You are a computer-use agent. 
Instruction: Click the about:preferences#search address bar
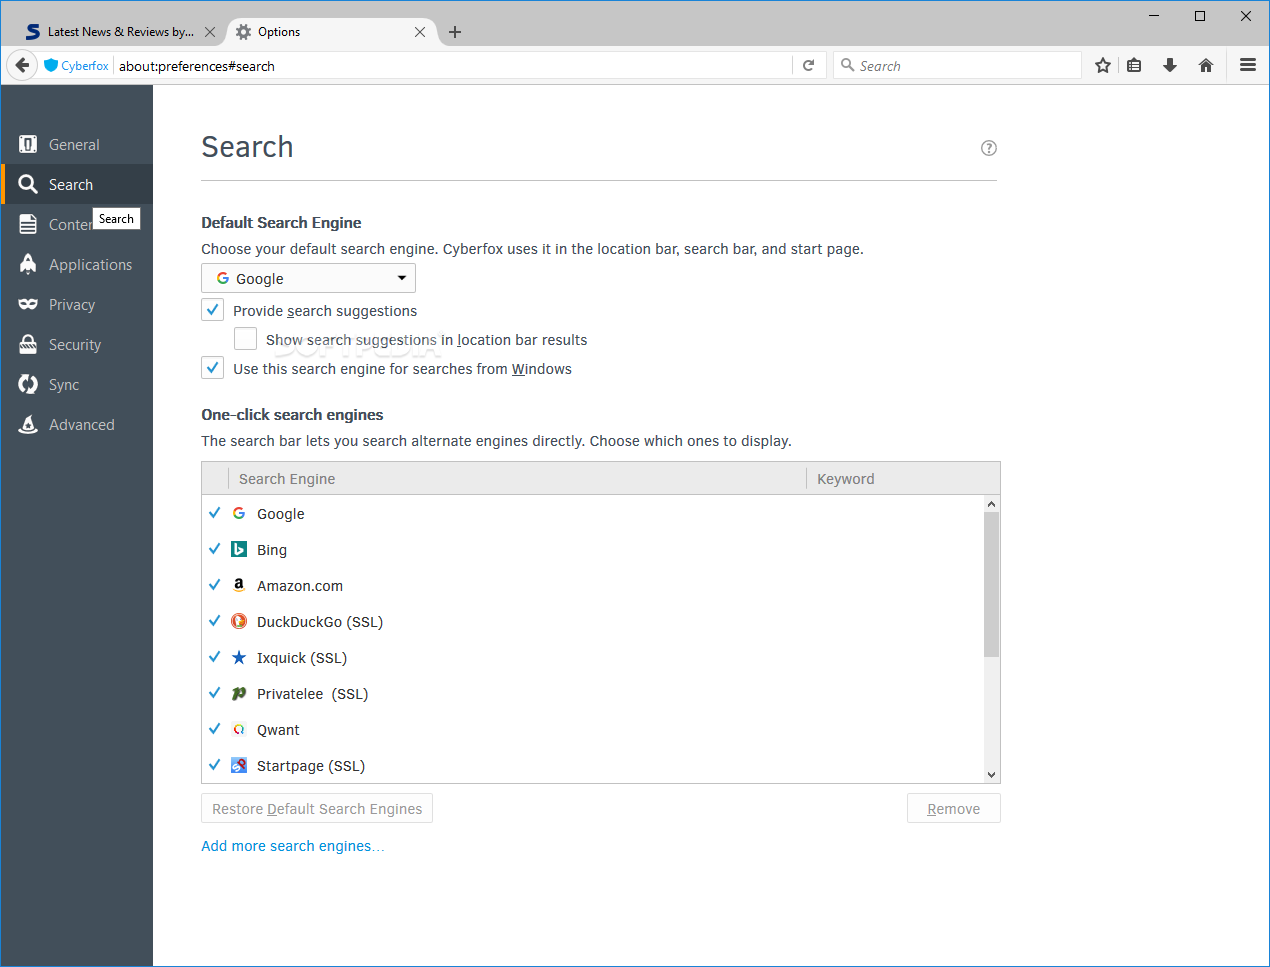pyautogui.click(x=455, y=65)
